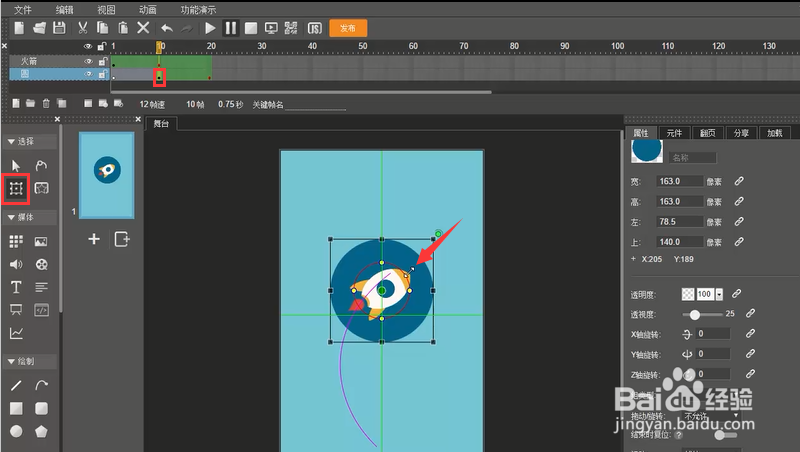Open the 编辑 menu
This screenshot has width=800, height=452.
coord(64,10)
